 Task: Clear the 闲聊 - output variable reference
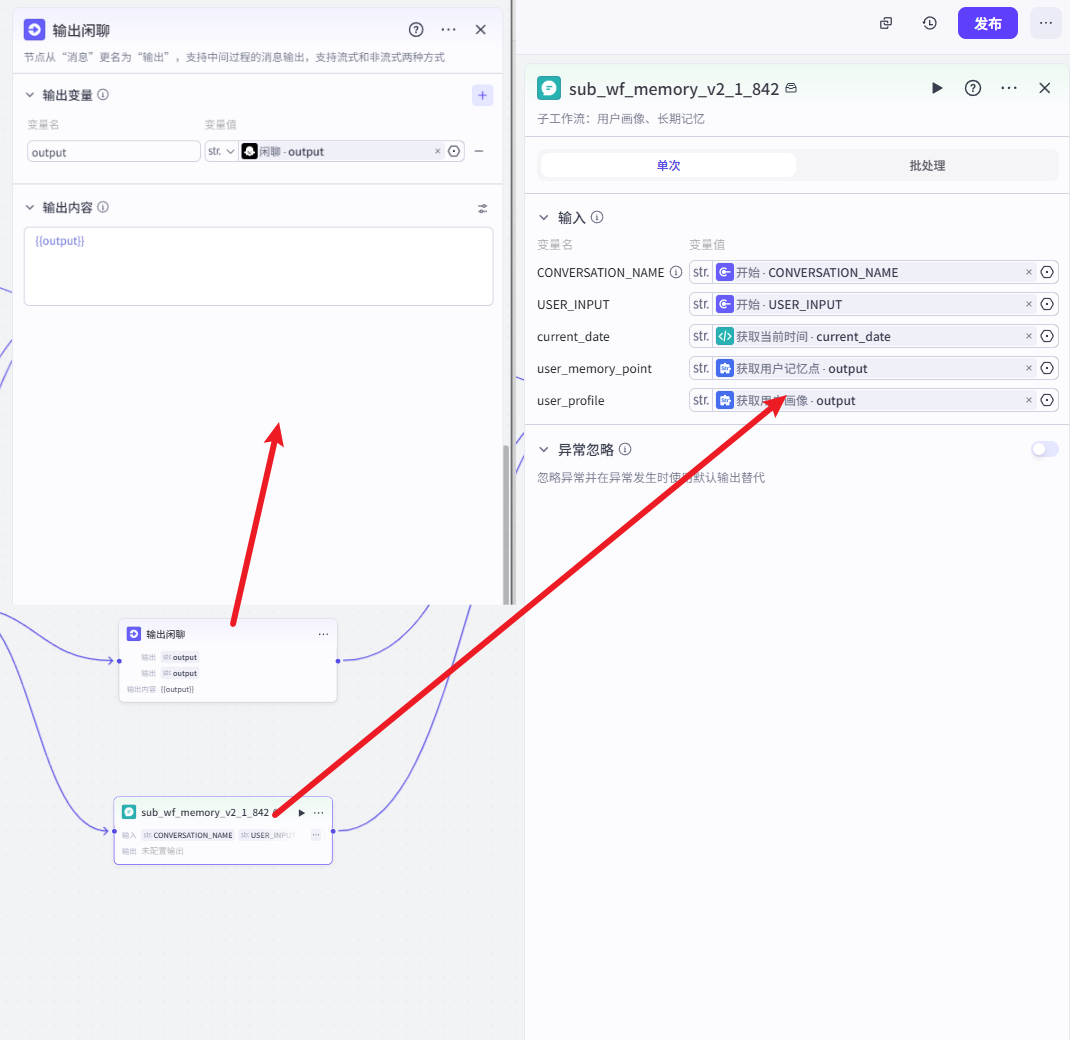tap(437, 151)
